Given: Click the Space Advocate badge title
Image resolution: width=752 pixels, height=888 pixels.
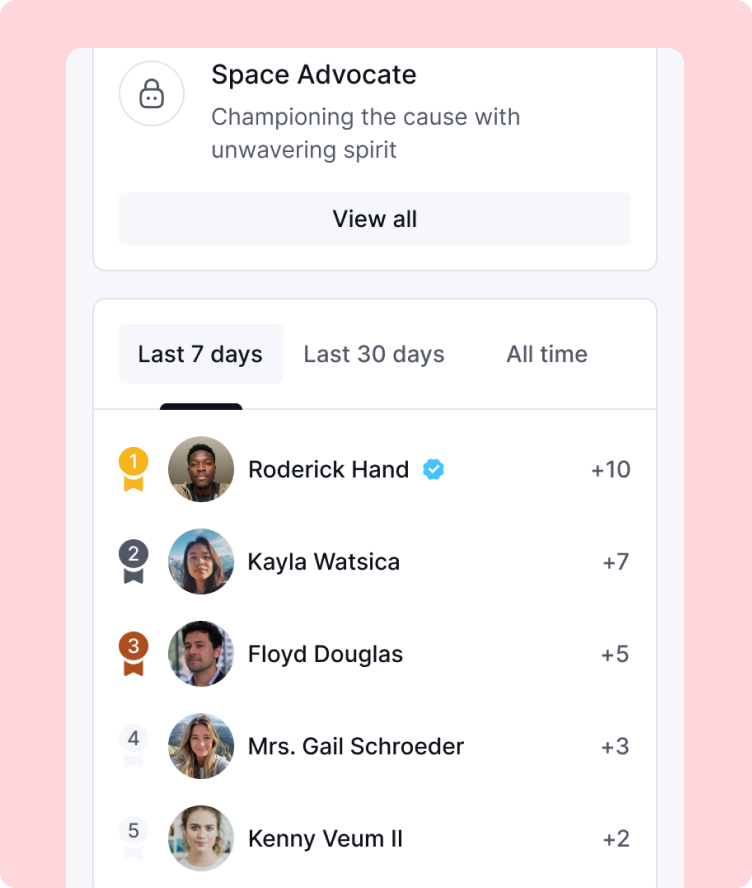Looking at the screenshot, I should pyautogui.click(x=314, y=74).
